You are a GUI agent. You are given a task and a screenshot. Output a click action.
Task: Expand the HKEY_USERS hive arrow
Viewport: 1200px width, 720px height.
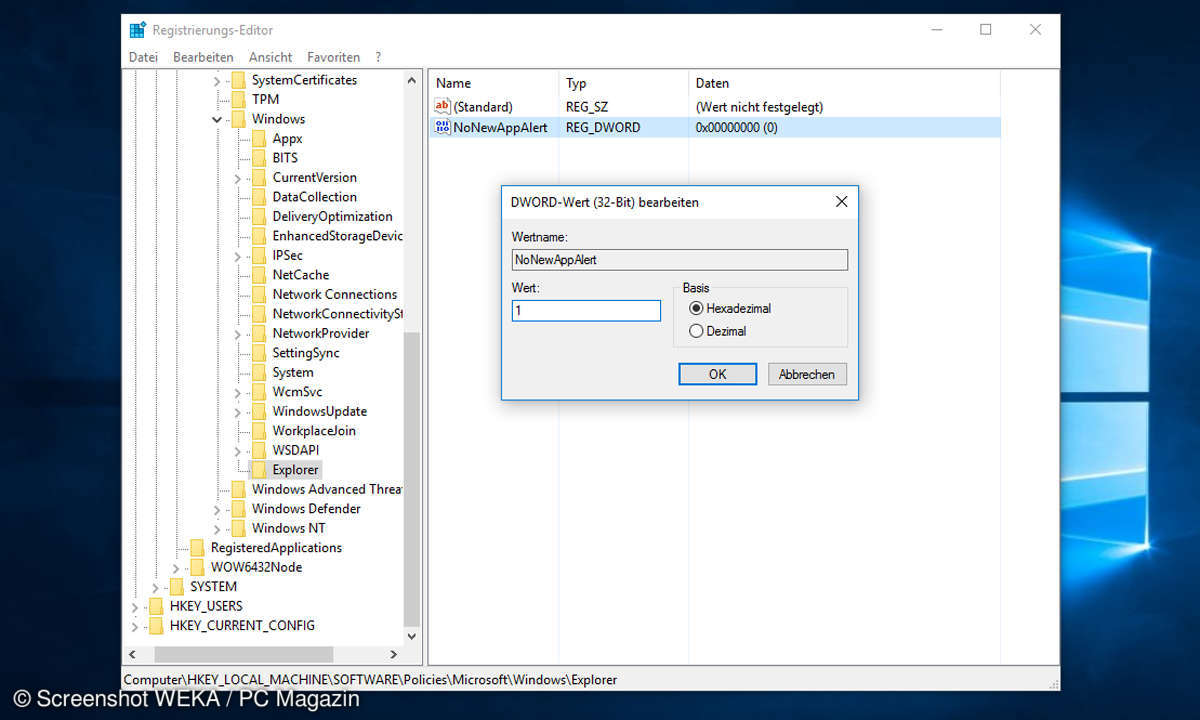pyautogui.click(x=134, y=607)
